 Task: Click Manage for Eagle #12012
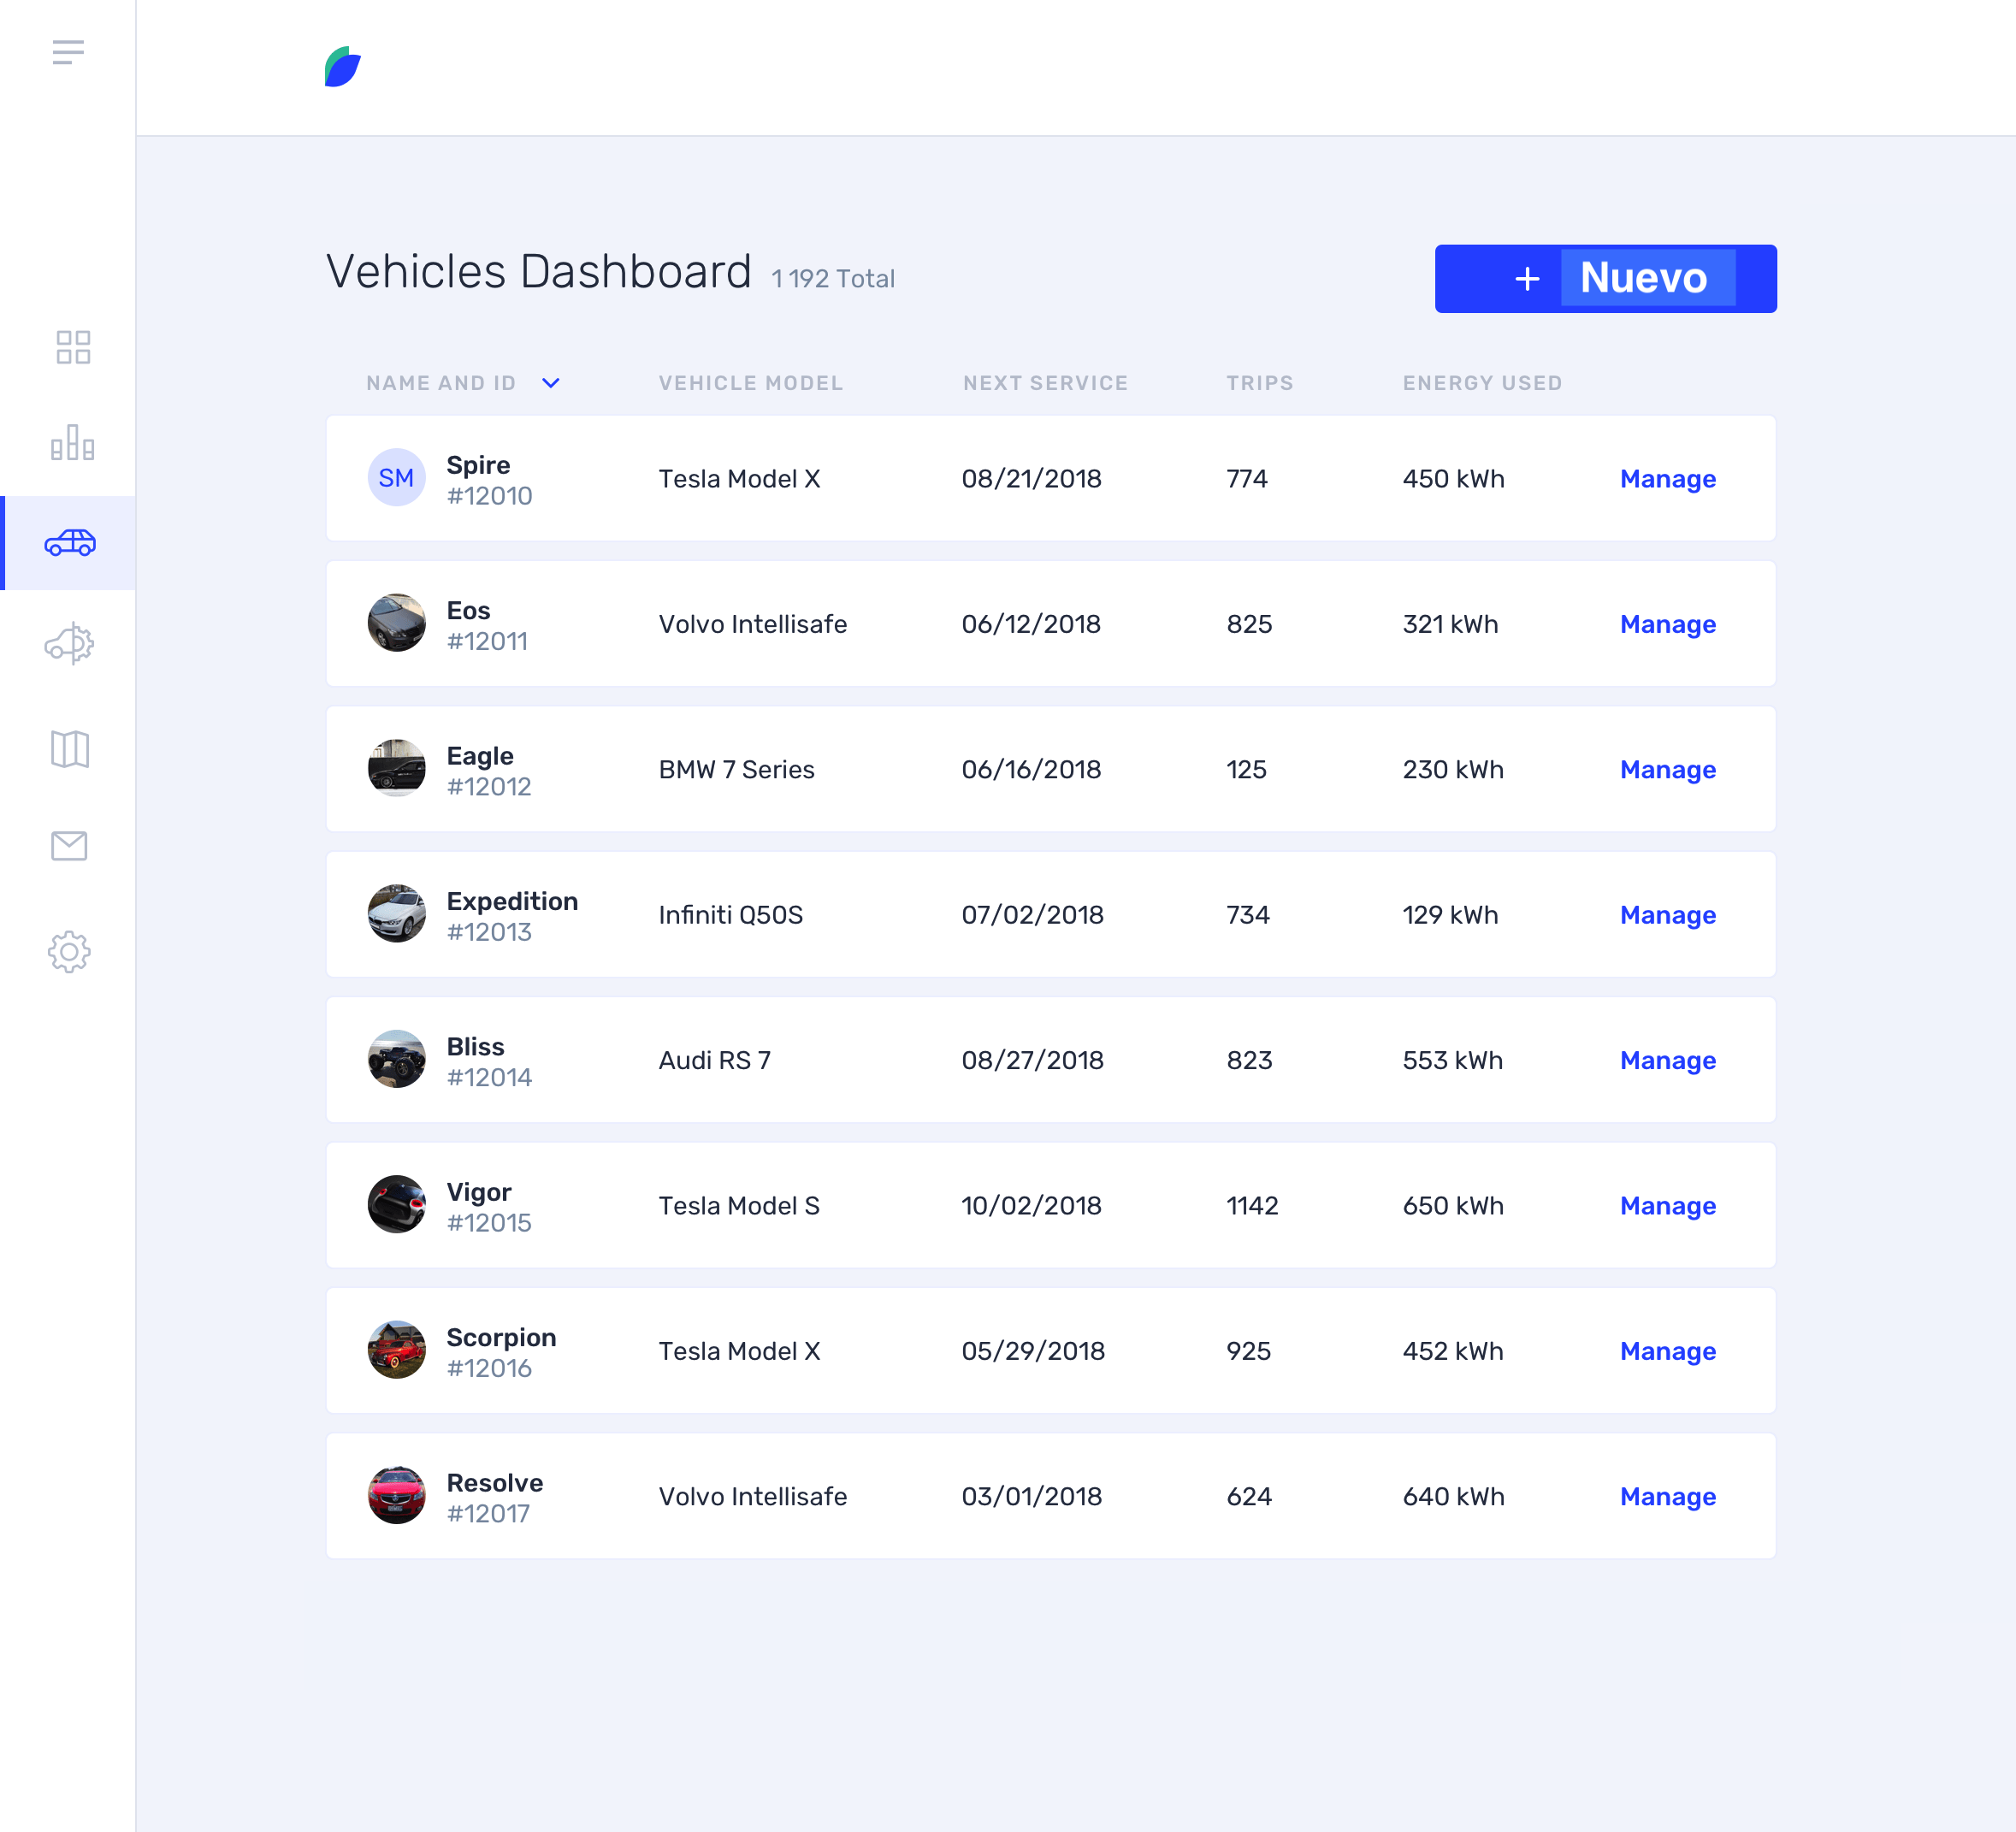(x=1667, y=770)
